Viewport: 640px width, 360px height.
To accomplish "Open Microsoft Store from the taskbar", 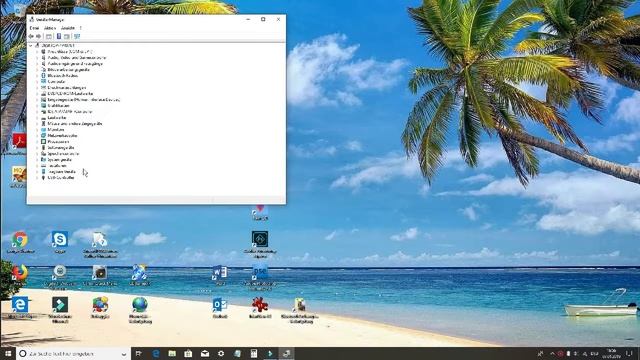I will tap(188, 353).
